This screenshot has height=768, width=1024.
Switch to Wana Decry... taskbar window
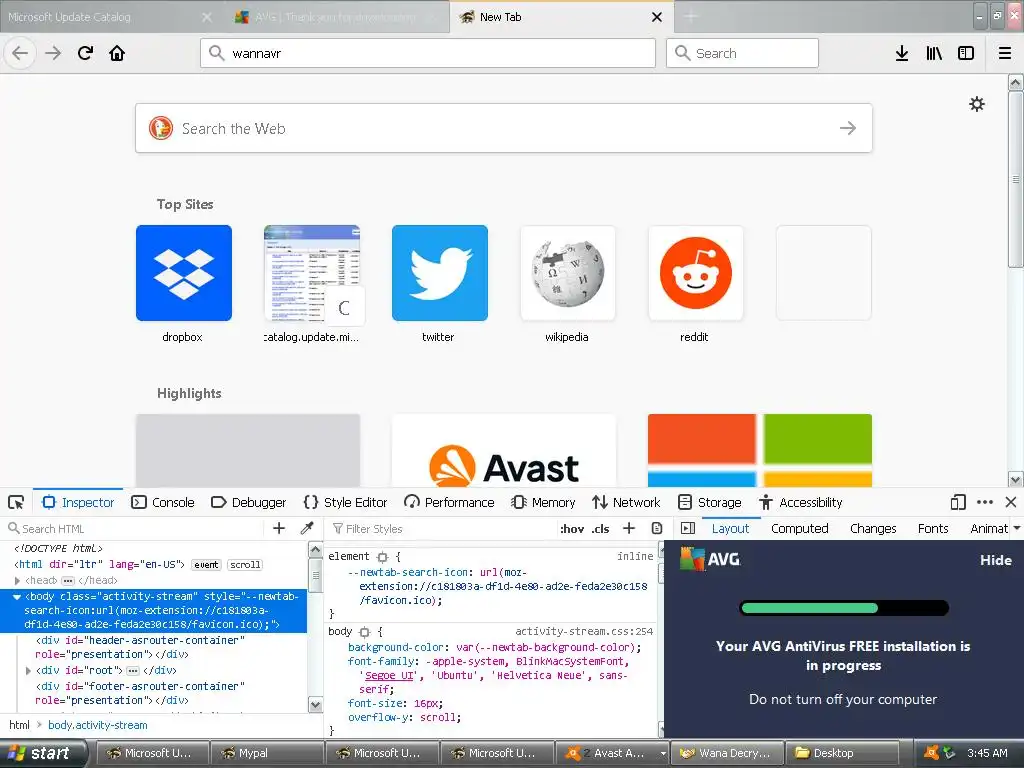pos(727,753)
